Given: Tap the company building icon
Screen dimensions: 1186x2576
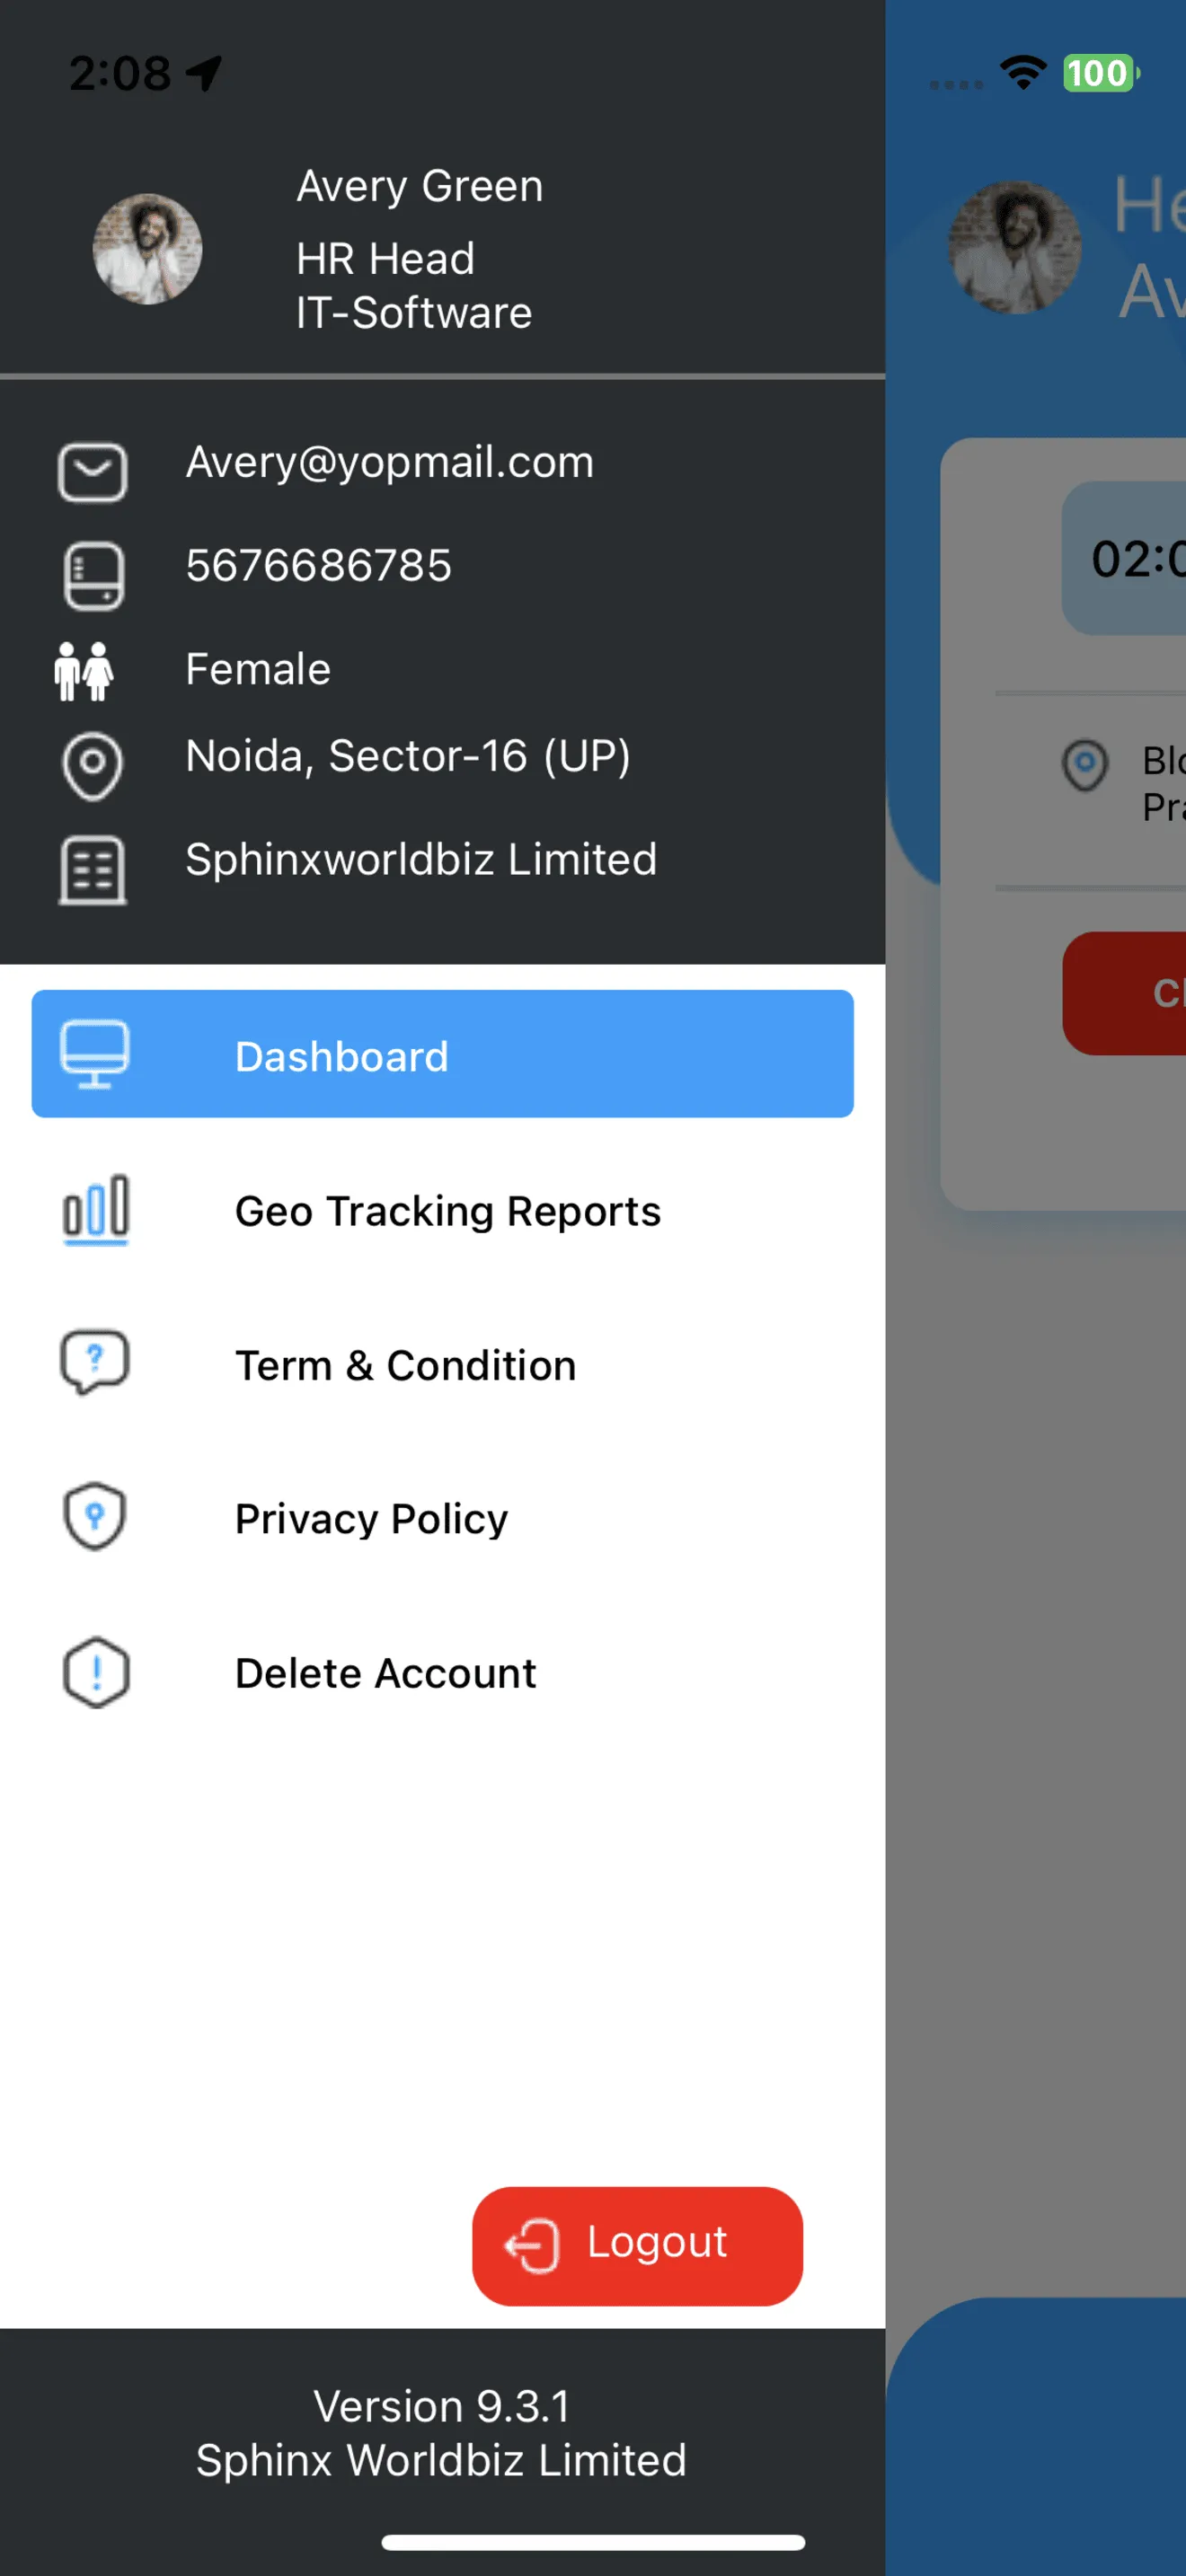Looking at the screenshot, I should 92,870.
